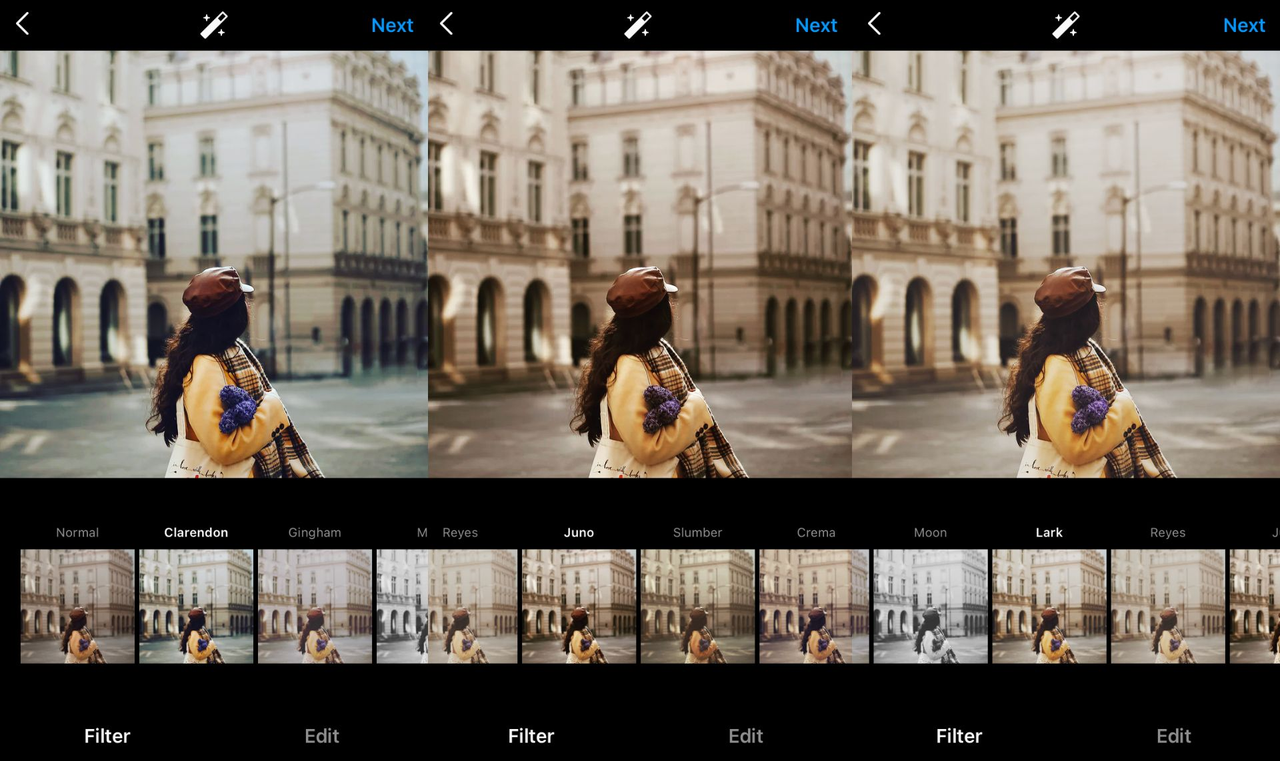Tap the Lux magic wand on the right screen
1280x761 pixels.
(x=1068, y=24)
